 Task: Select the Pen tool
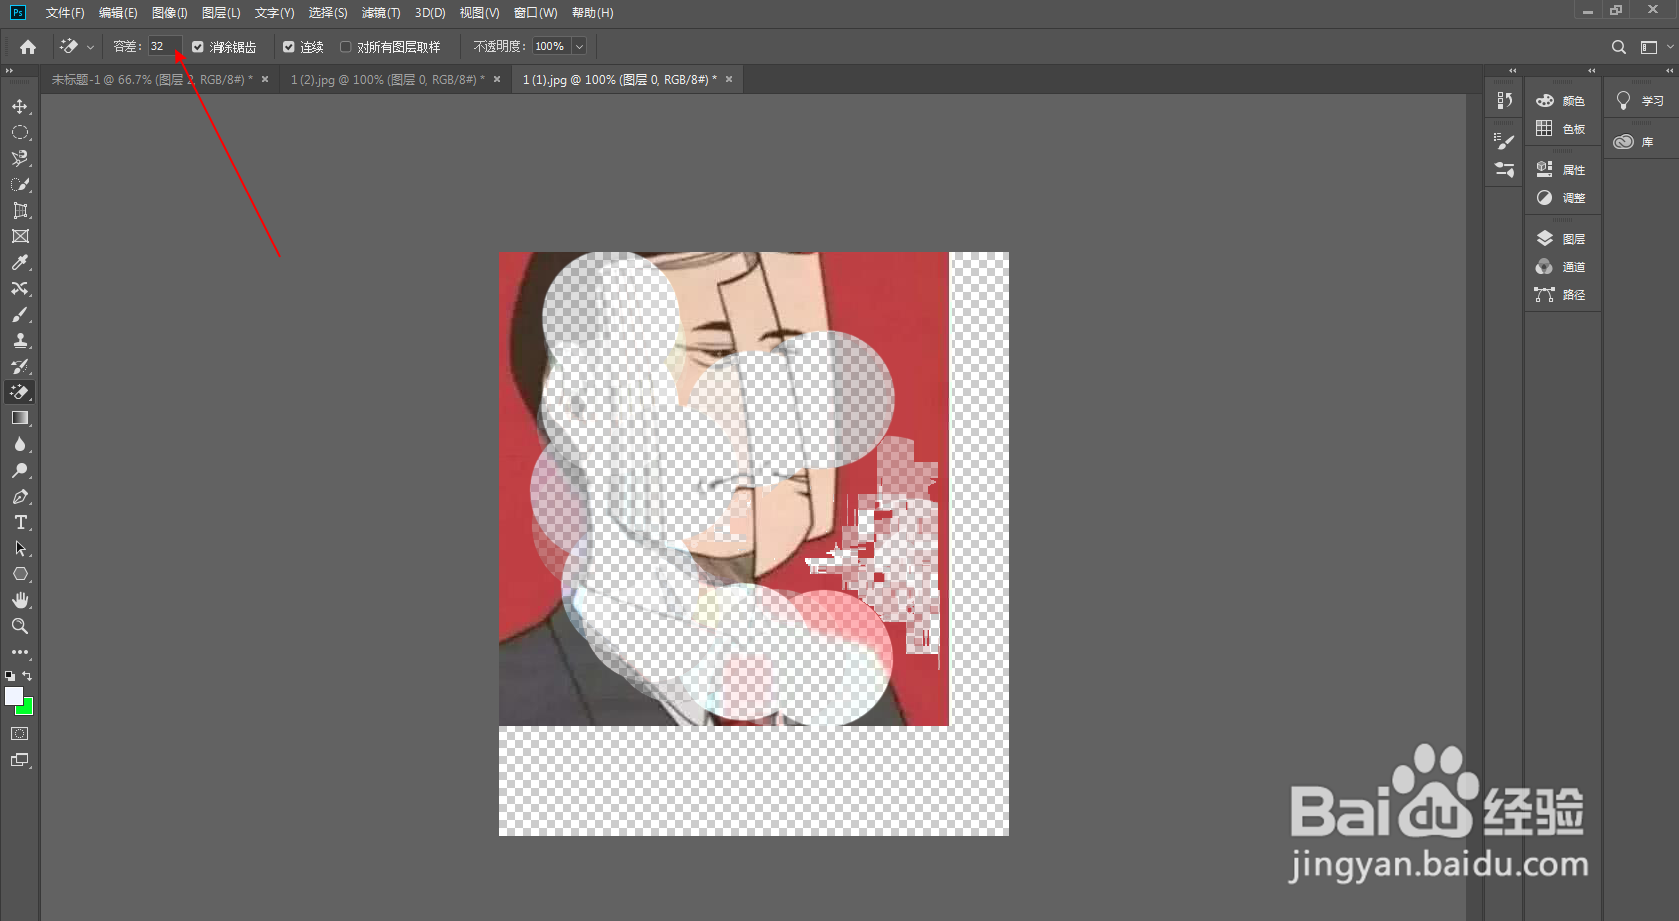pos(20,496)
